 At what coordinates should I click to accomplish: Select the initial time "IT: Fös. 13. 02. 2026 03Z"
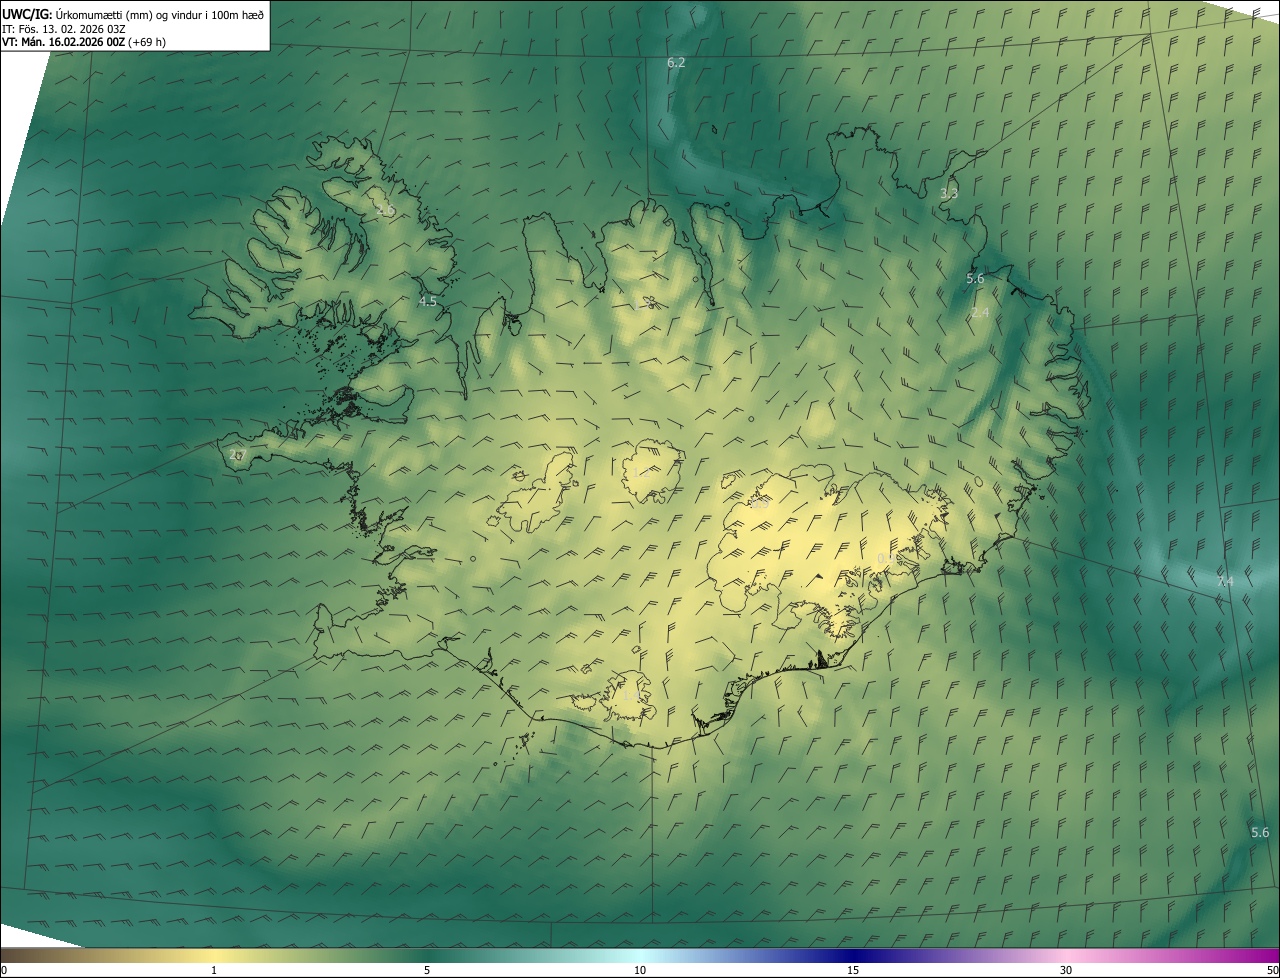pos(63,28)
